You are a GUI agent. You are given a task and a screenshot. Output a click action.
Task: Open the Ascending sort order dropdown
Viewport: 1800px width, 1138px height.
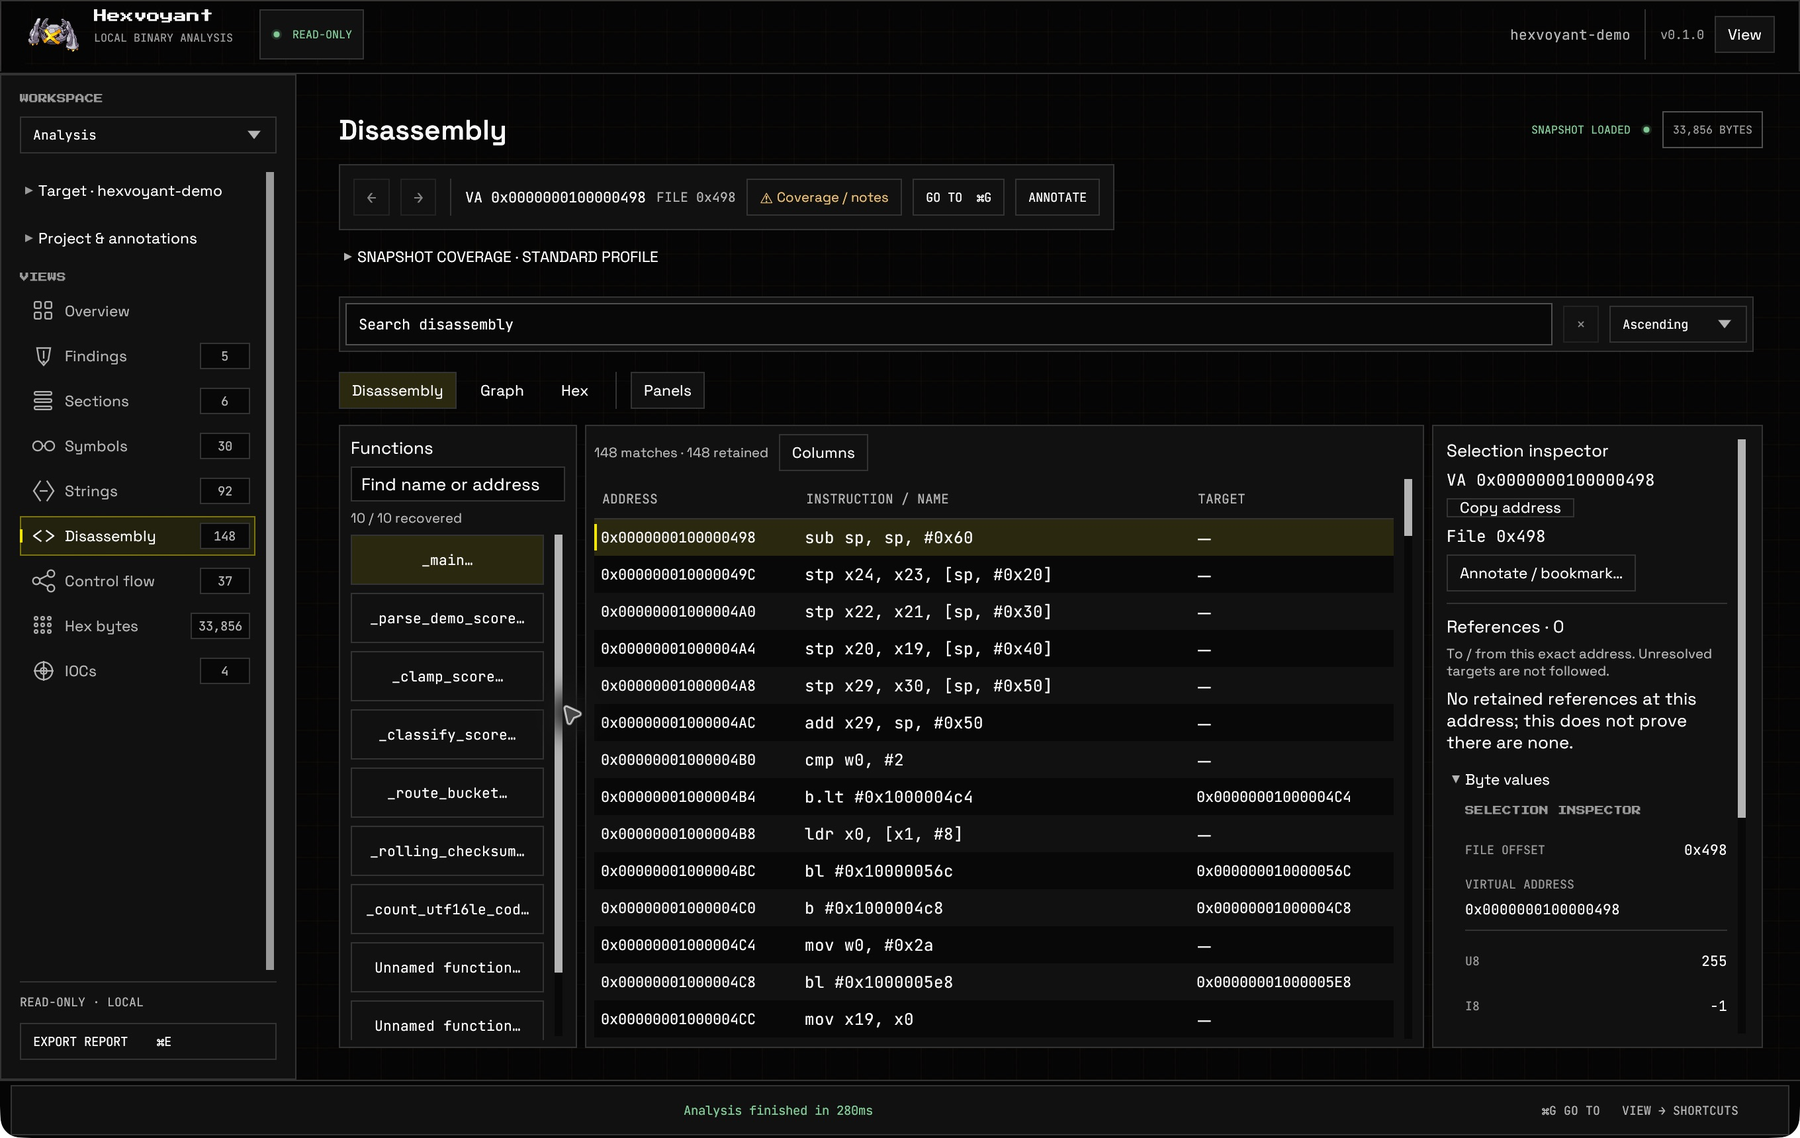point(1677,324)
